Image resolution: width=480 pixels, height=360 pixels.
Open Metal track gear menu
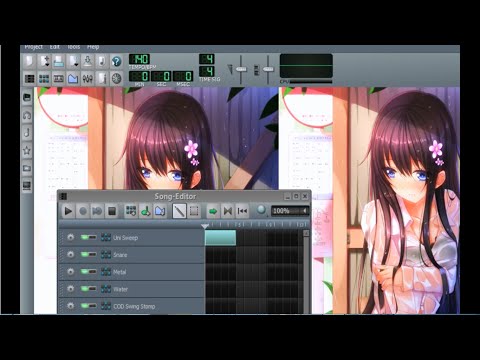(70, 272)
